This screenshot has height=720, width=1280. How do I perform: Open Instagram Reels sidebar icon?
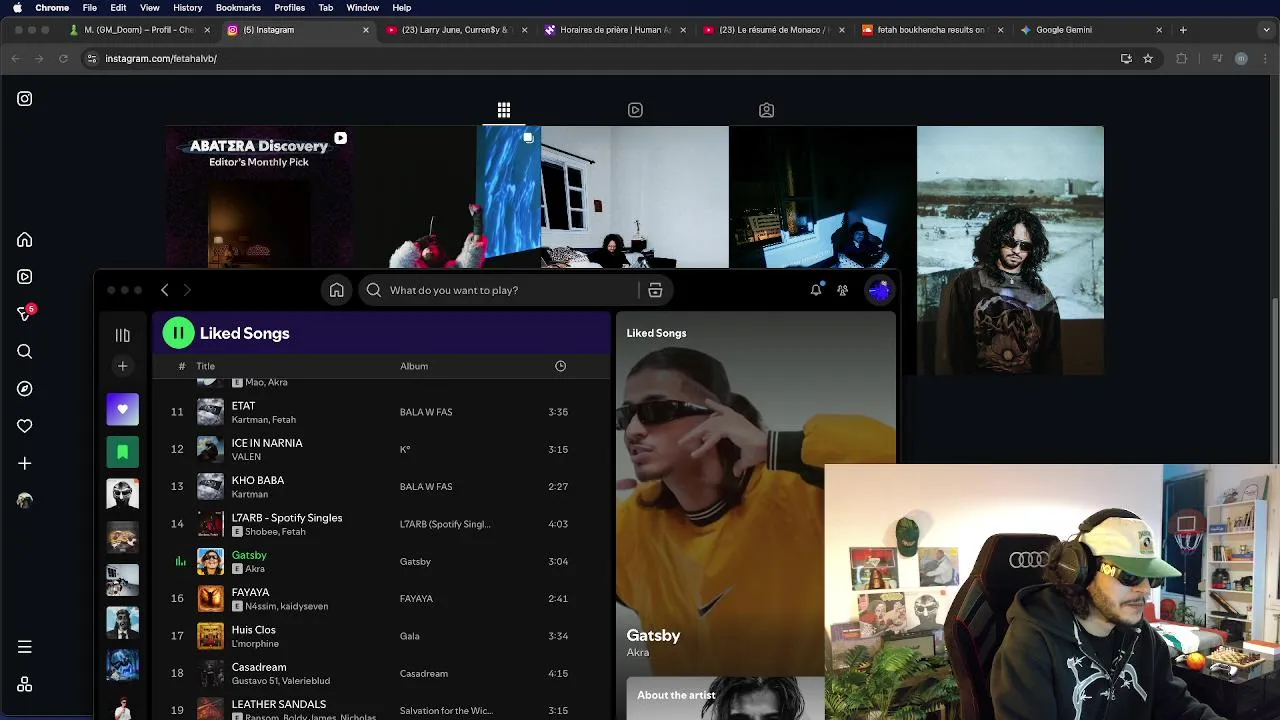(x=25, y=277)
